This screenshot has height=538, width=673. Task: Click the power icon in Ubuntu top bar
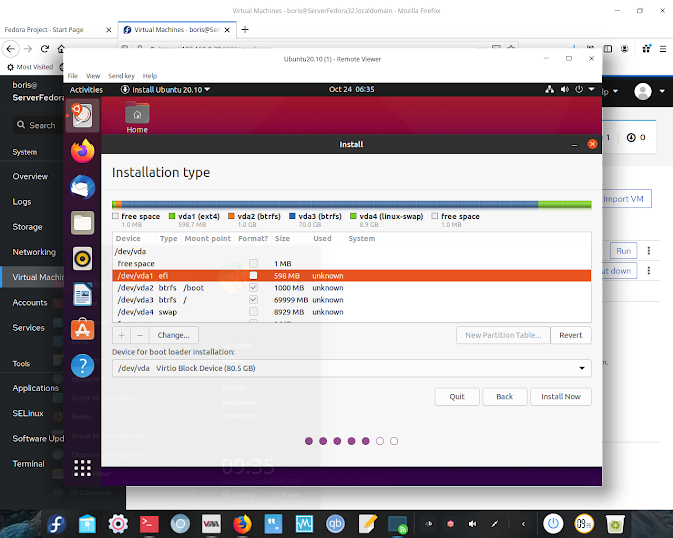(579, 89)
